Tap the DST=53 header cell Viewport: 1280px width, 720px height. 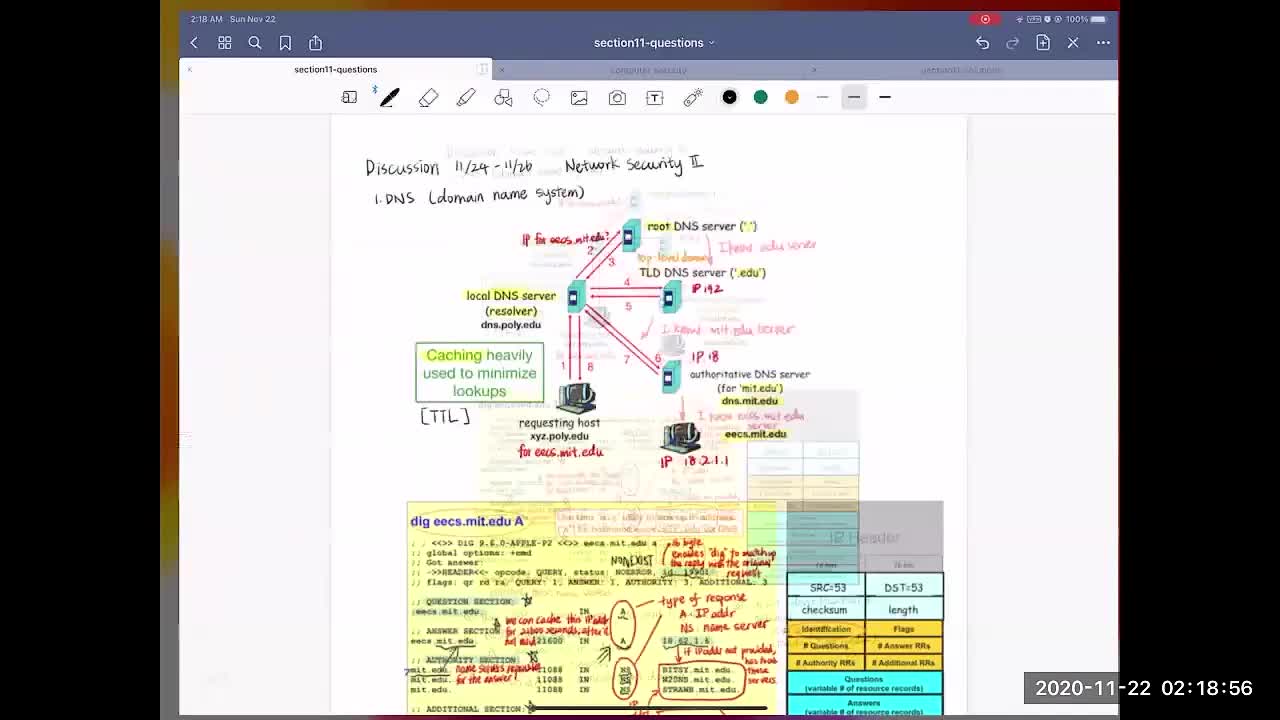click(x=903, y=588)
